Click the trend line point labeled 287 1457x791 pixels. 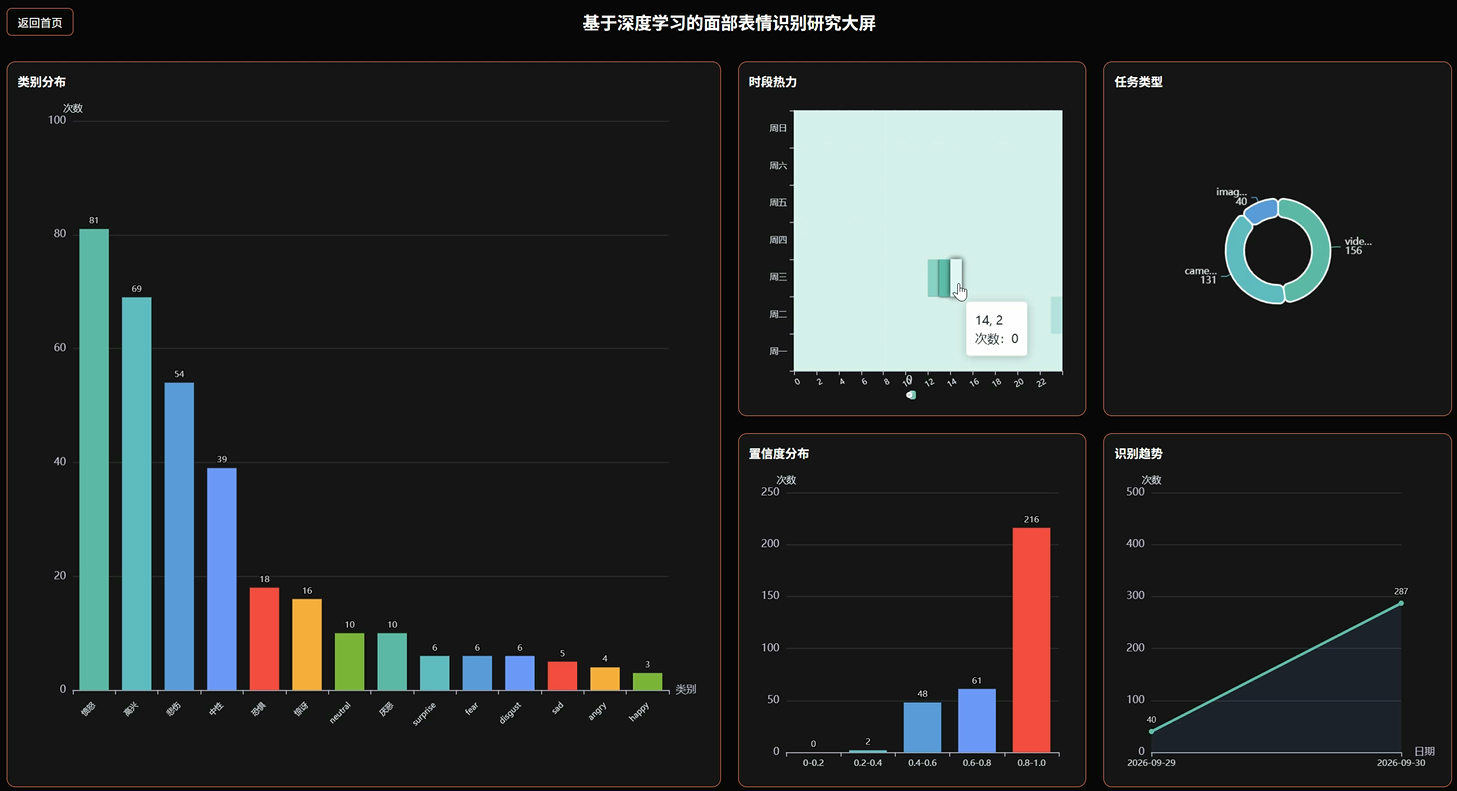coord(1400,603)
